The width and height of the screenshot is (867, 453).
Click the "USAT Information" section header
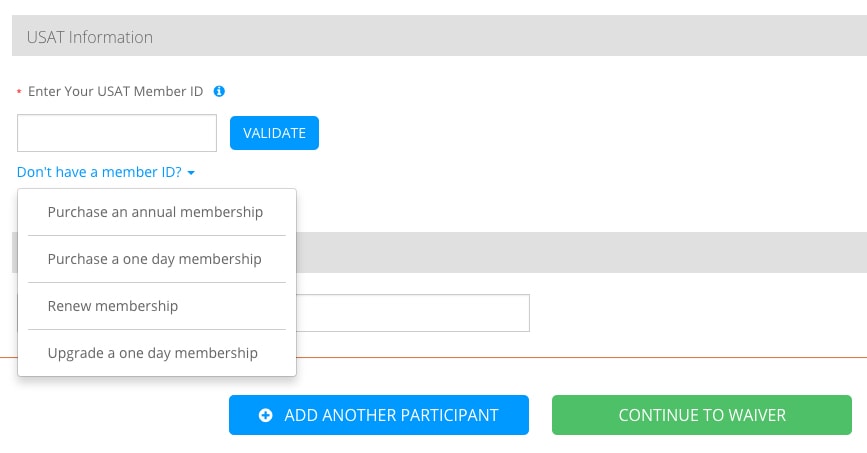[90, 37]
